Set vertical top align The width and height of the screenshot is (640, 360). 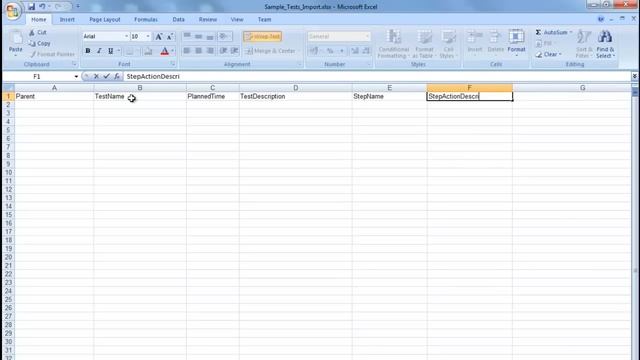(187, 36)
